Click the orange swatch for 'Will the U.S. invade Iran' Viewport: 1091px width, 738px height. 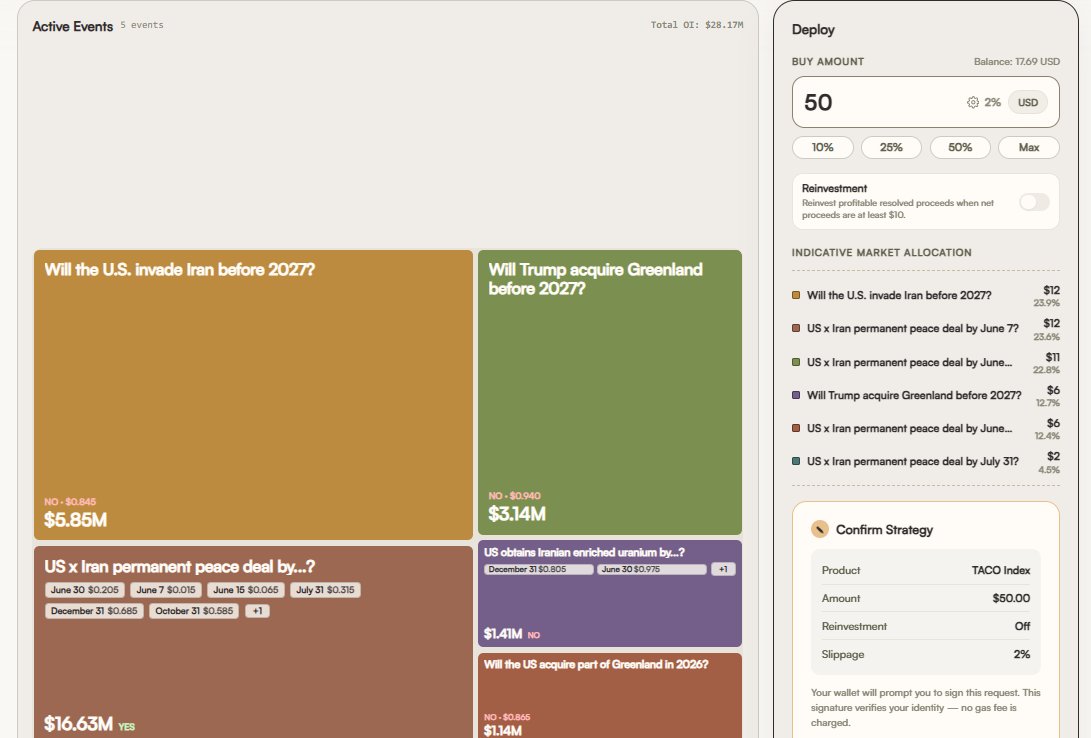point(796,295)
